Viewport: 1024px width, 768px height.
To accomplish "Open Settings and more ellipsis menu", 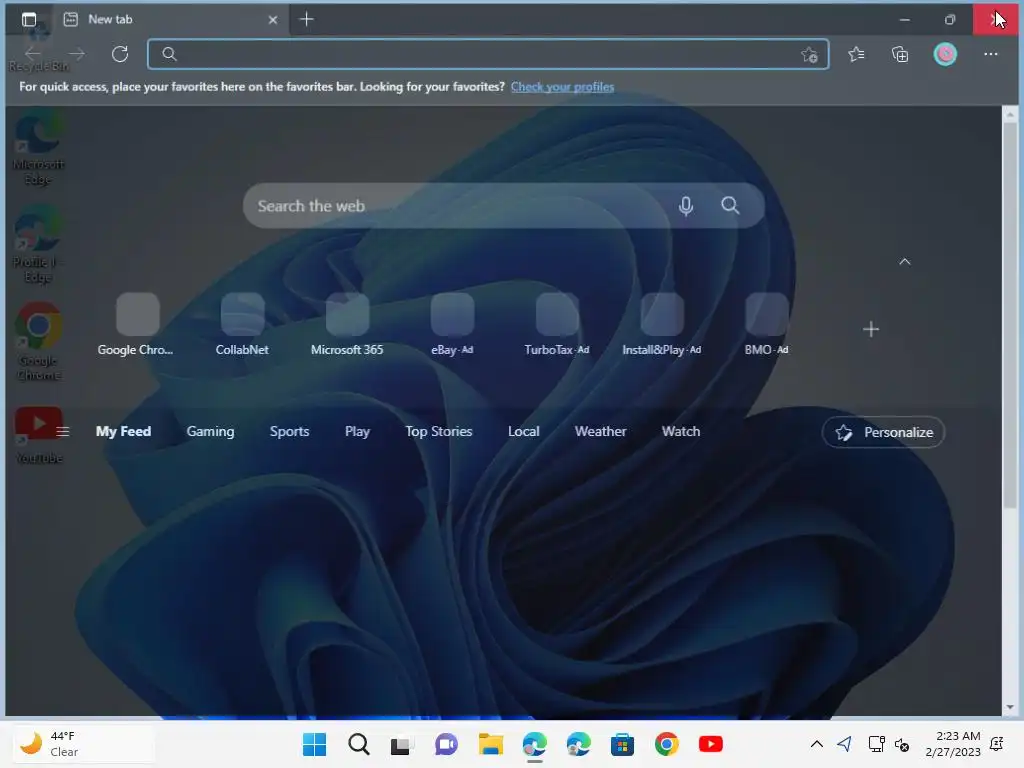I will click(991, 54).
